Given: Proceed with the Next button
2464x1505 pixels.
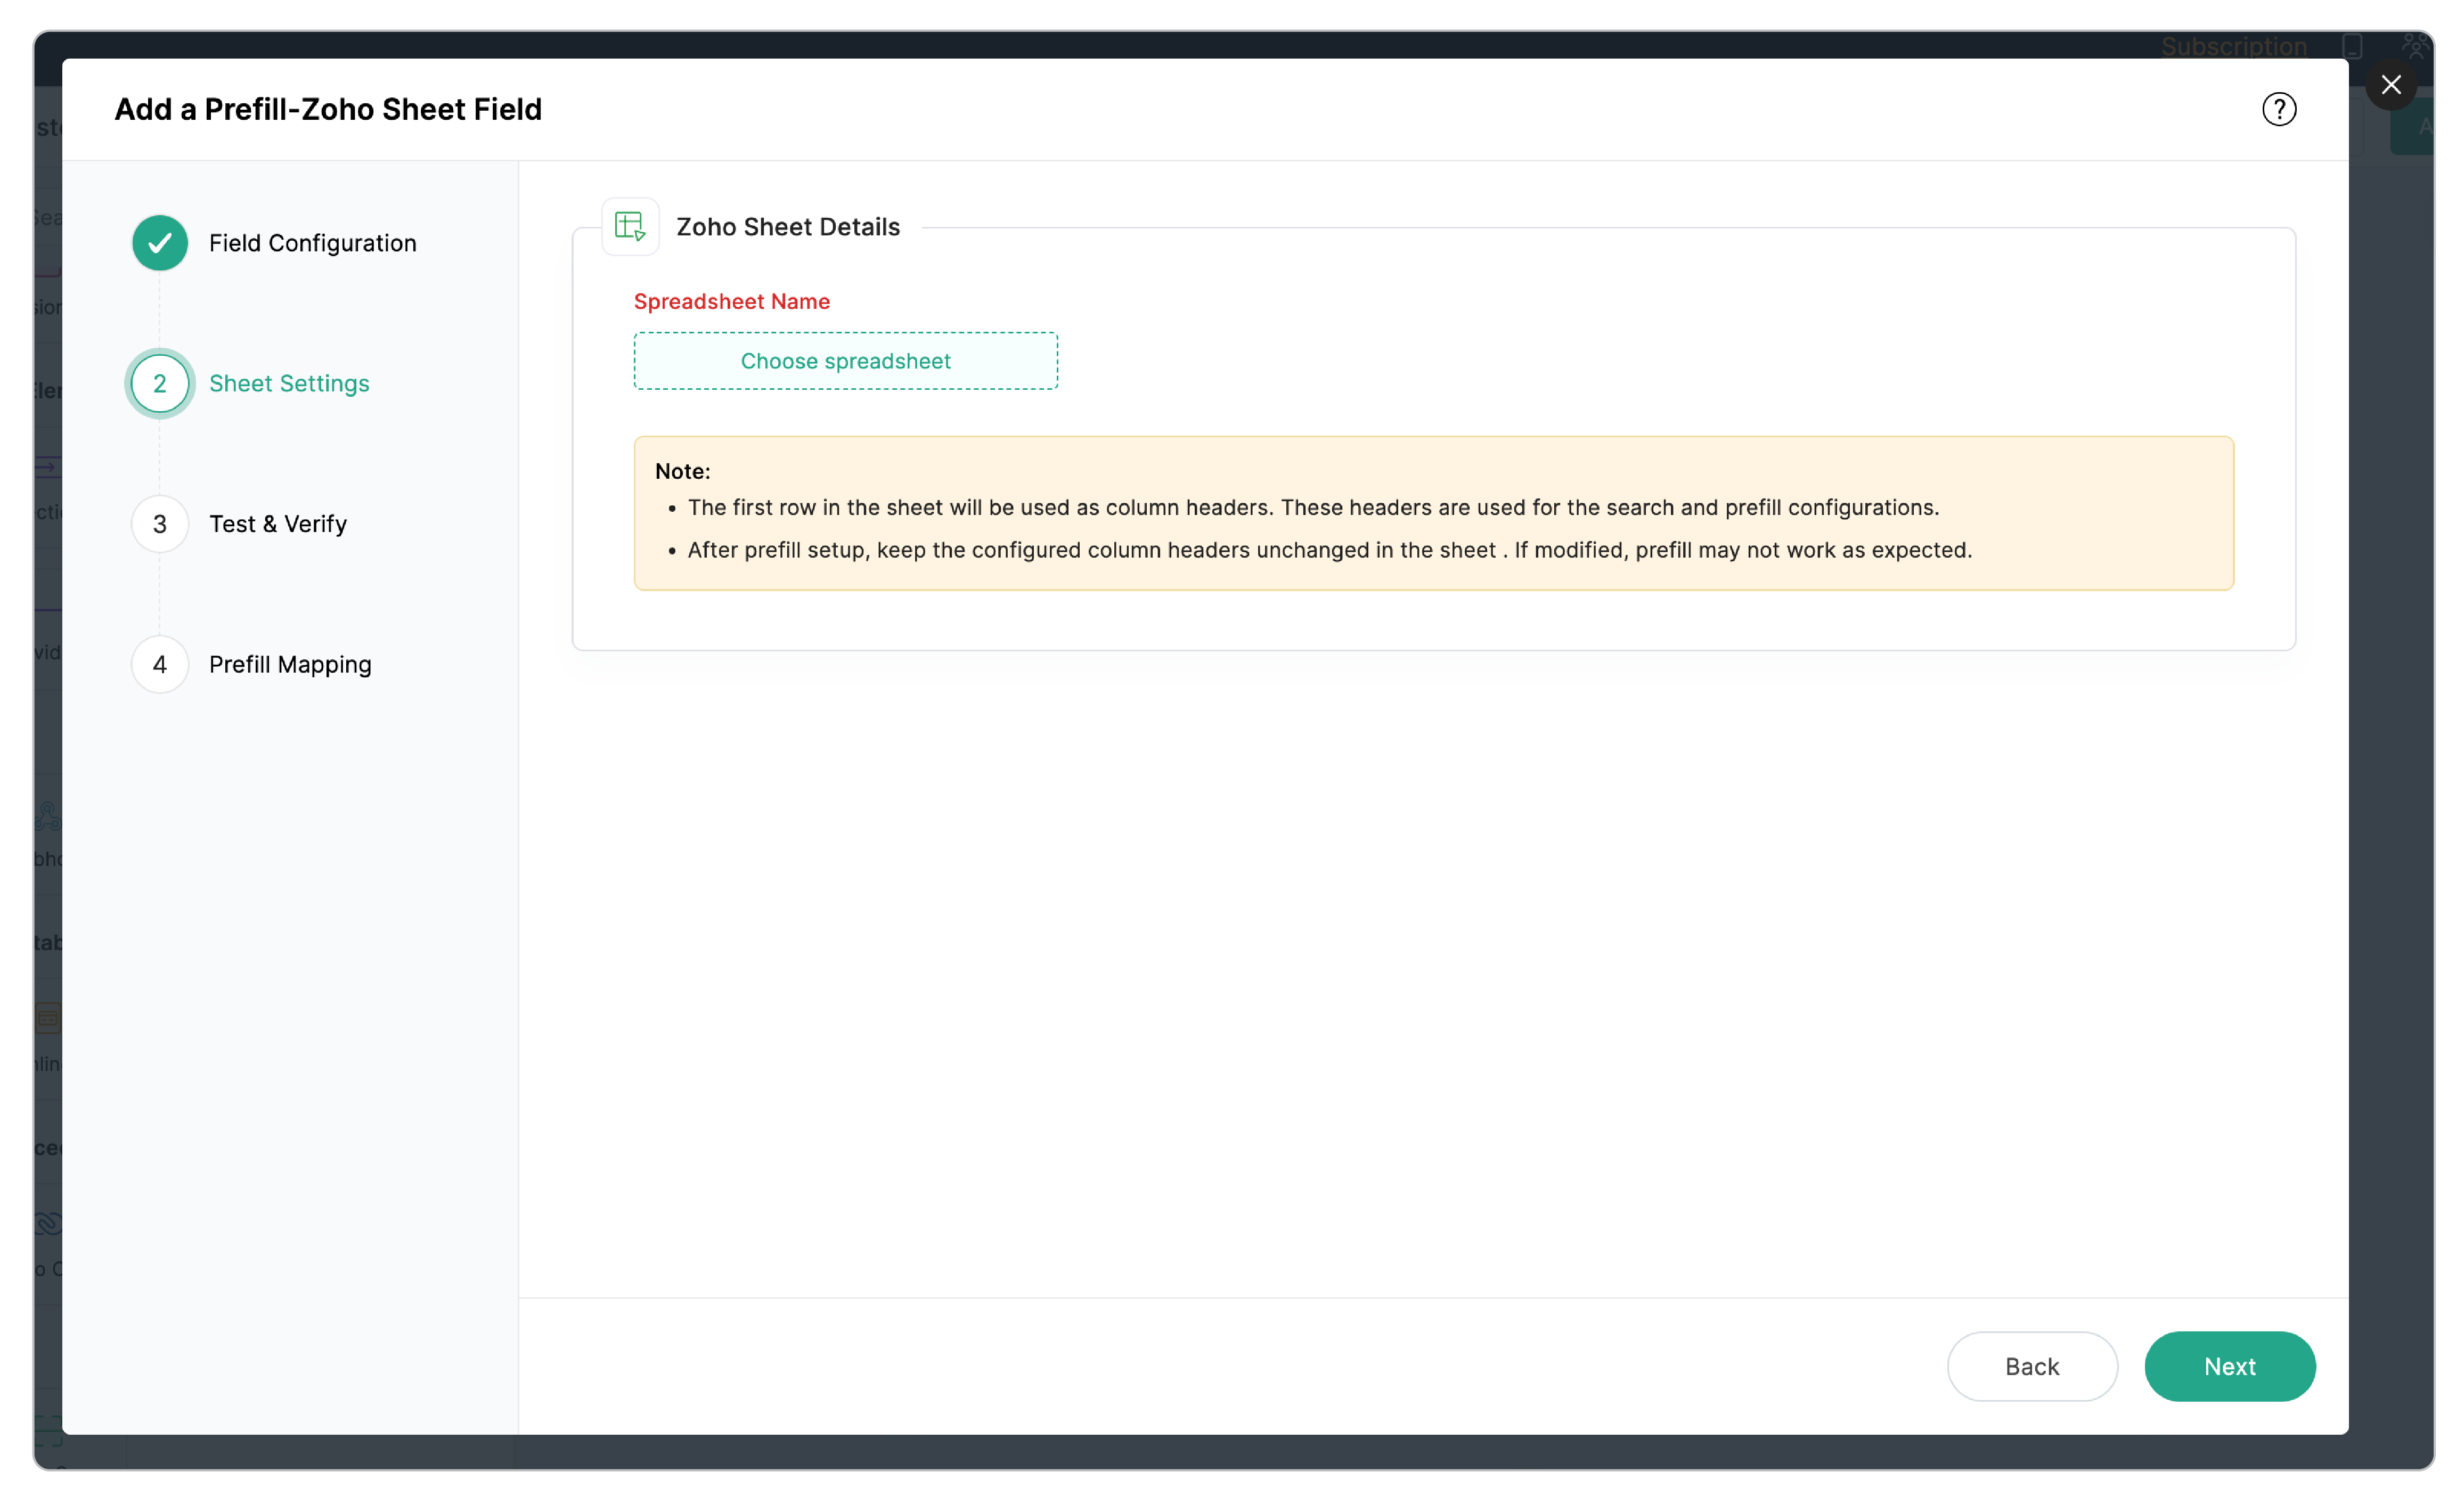Looking at the screenshot, I should pyautogui.click(x=2230, y=1366).
